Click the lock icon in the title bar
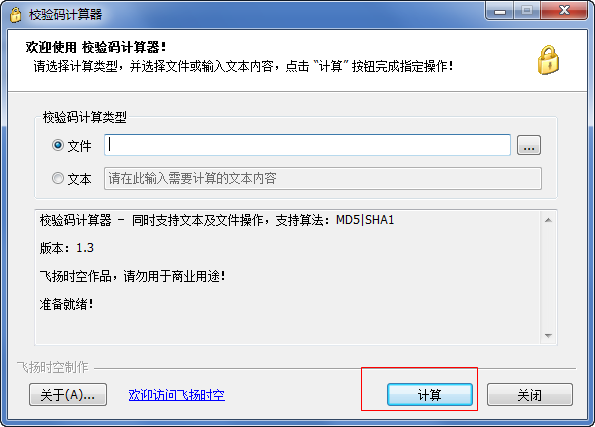595x427 pixels. [x=15, y=14]
